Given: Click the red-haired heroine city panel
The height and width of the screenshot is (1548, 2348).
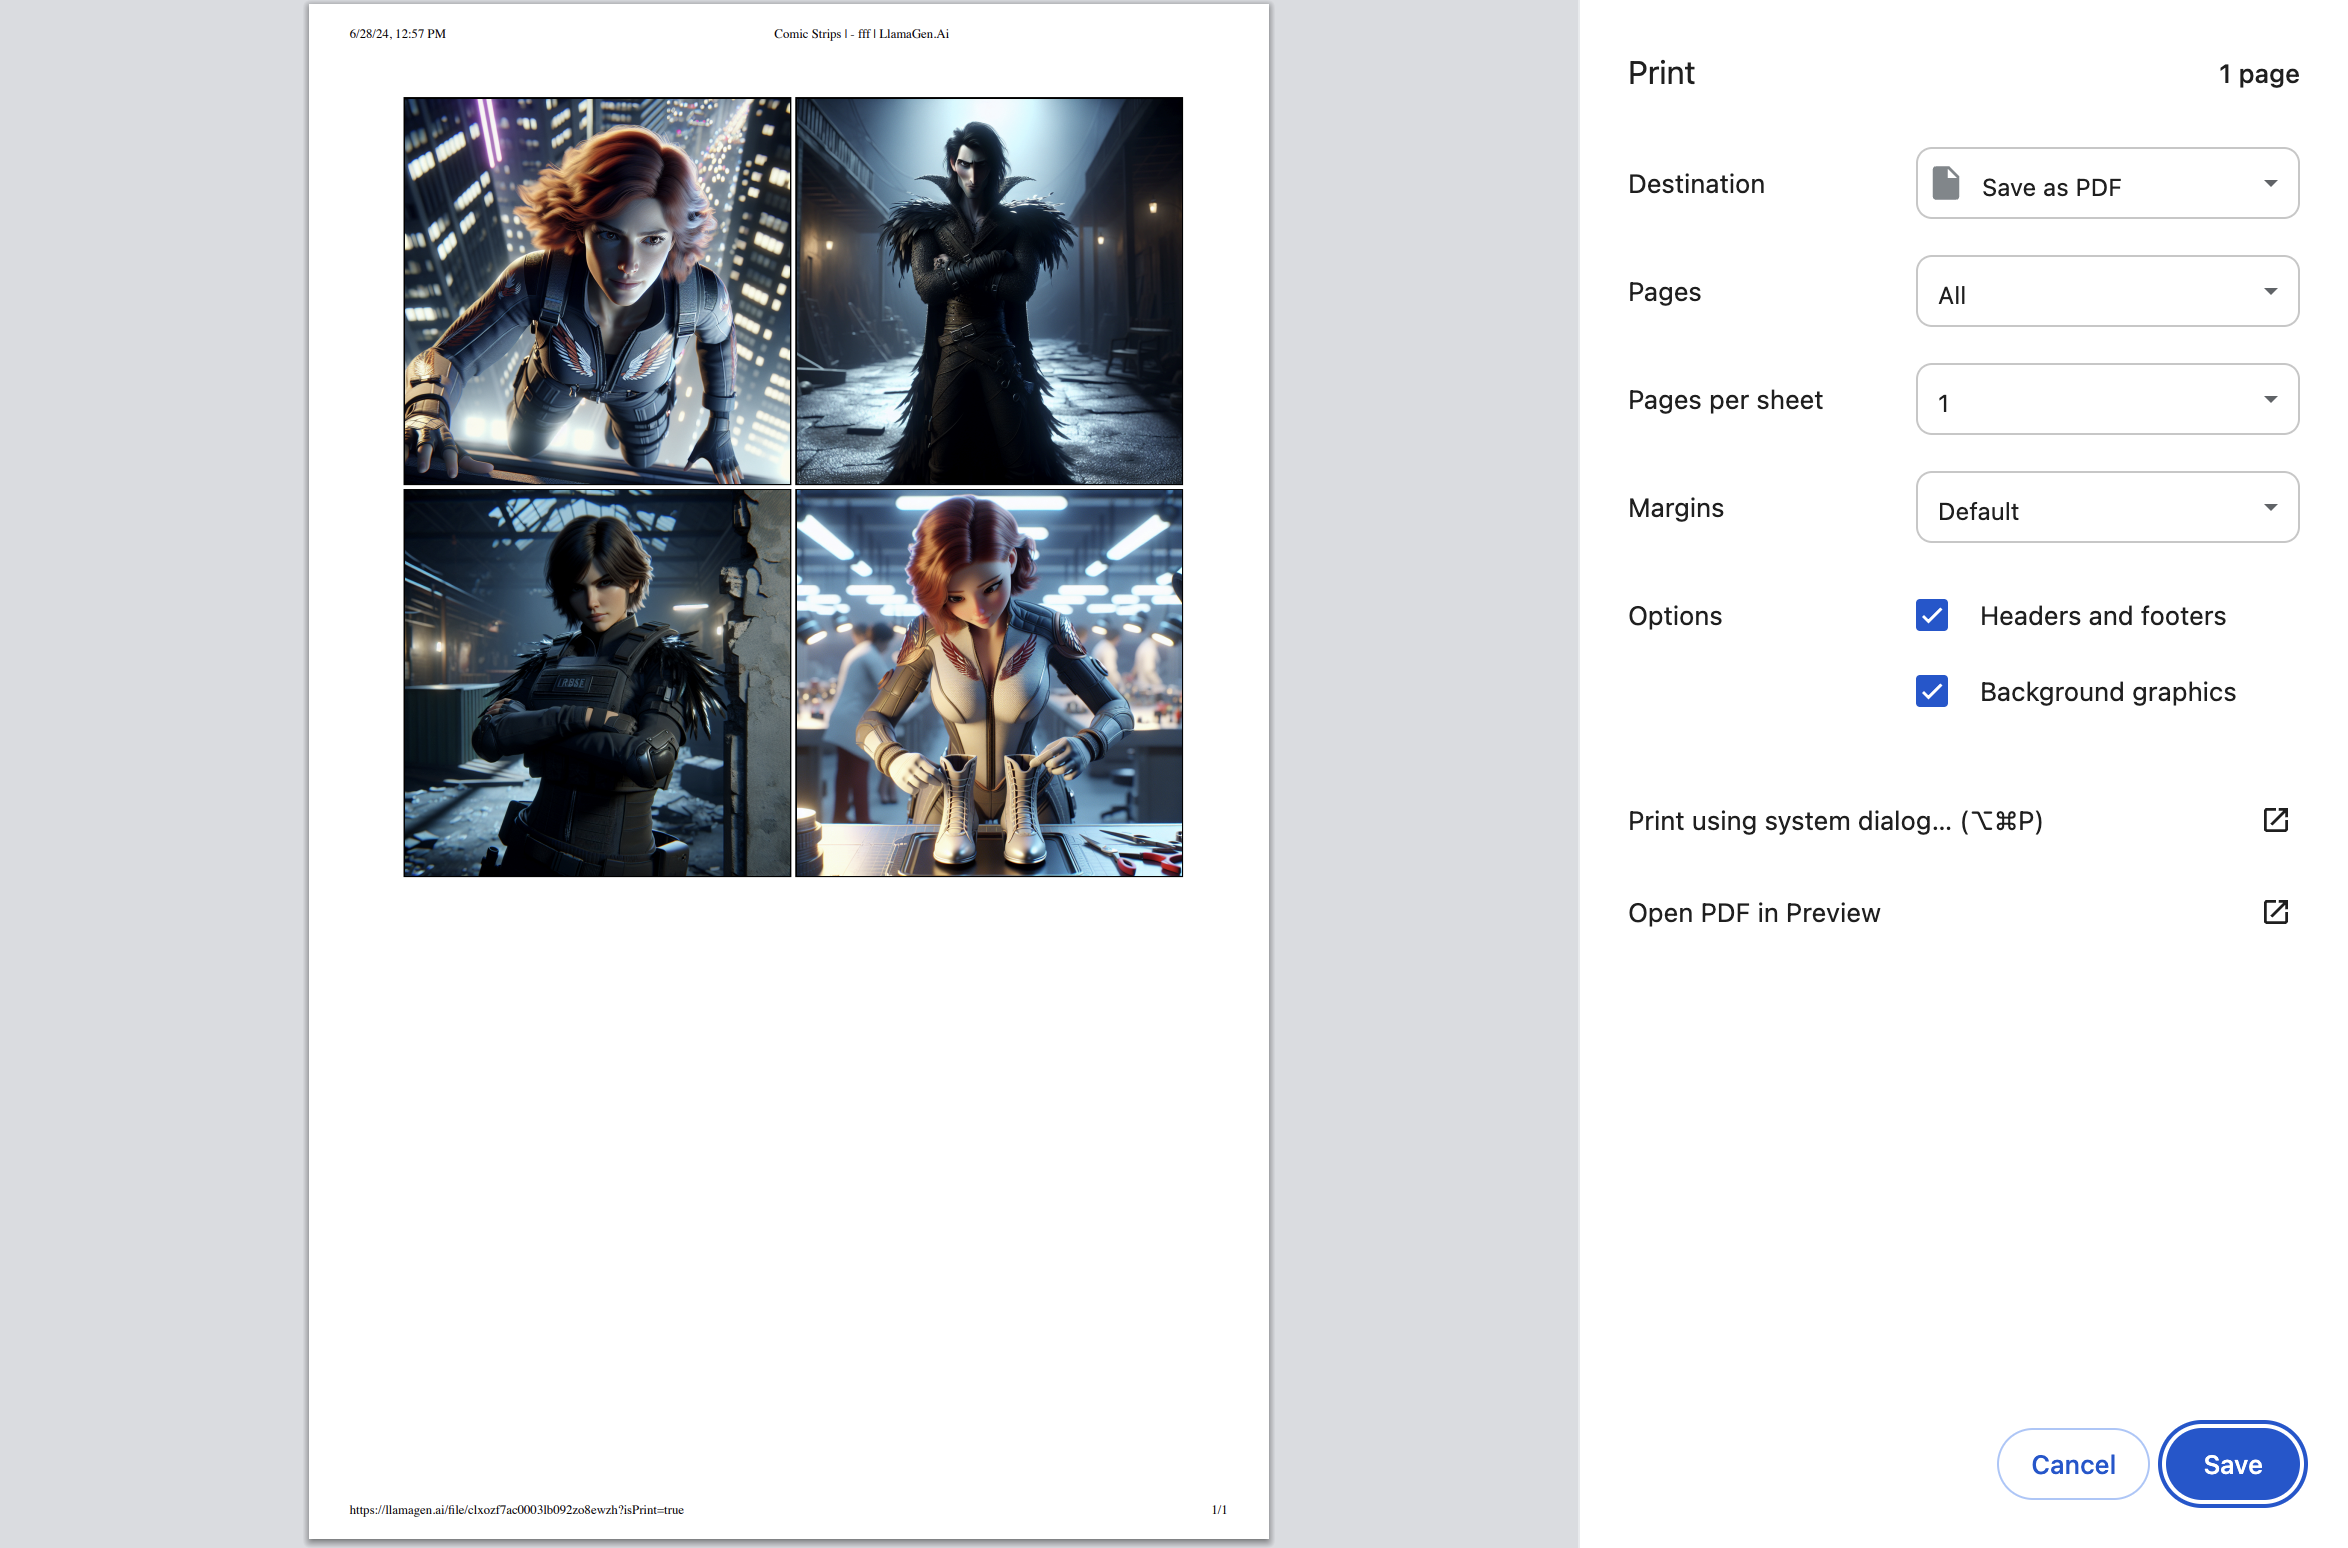Looking at the screenshot, I should pos(597,291).
